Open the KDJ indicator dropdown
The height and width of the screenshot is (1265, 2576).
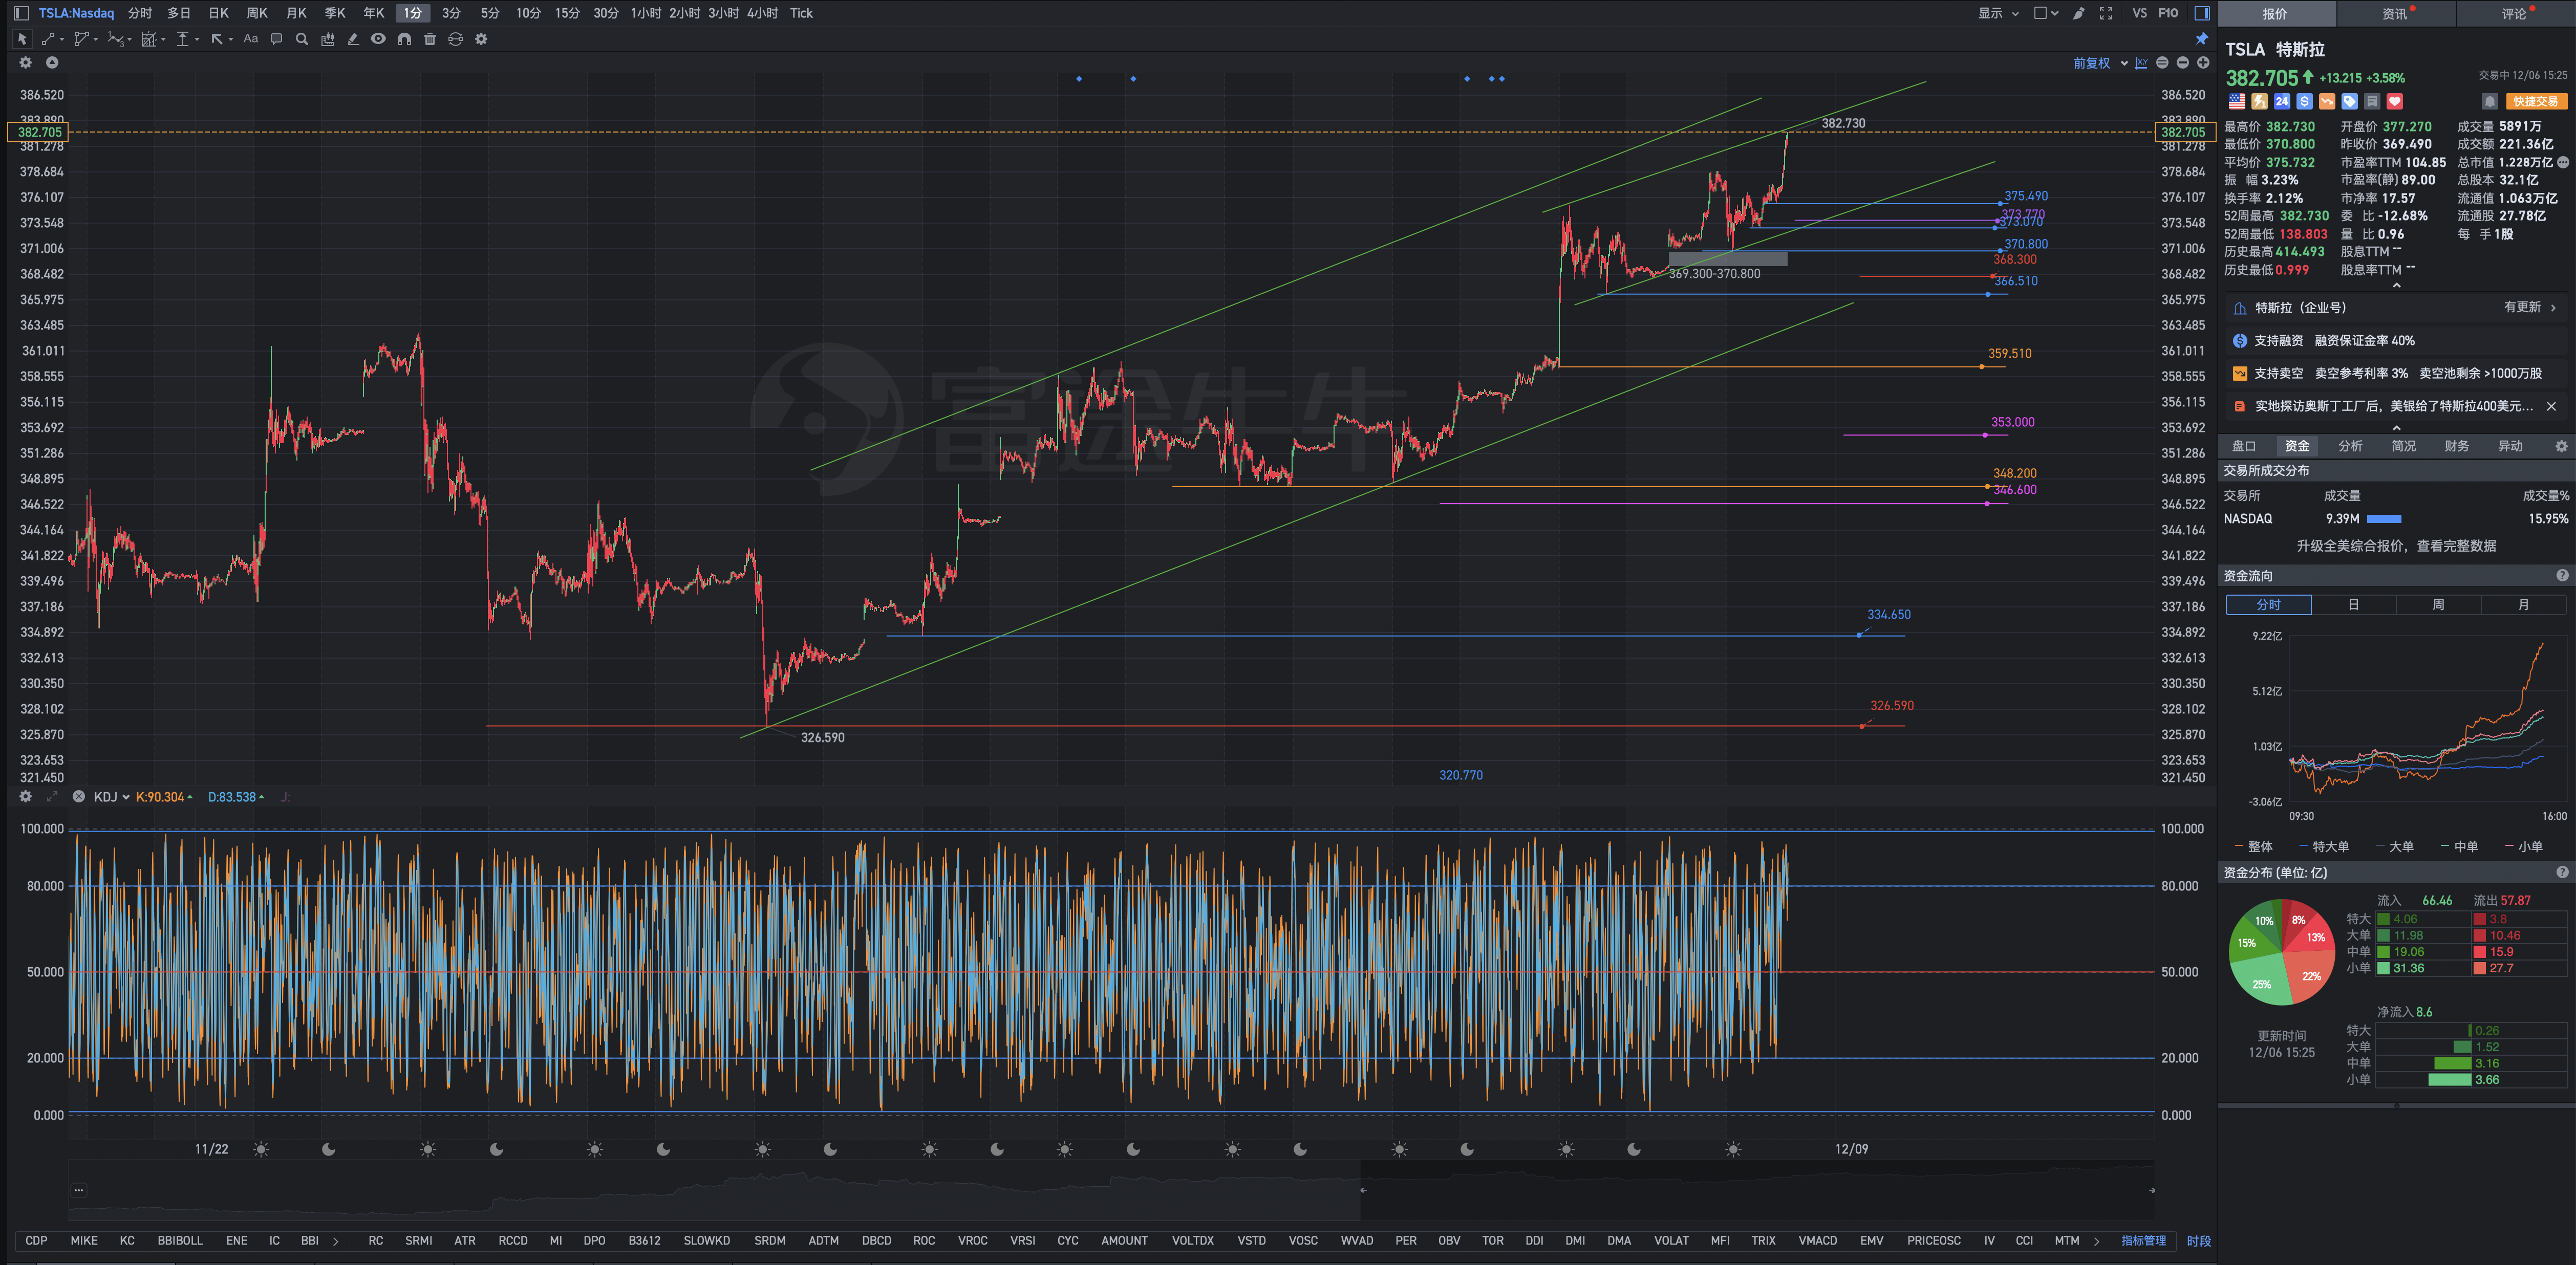[x=111, y=797]
